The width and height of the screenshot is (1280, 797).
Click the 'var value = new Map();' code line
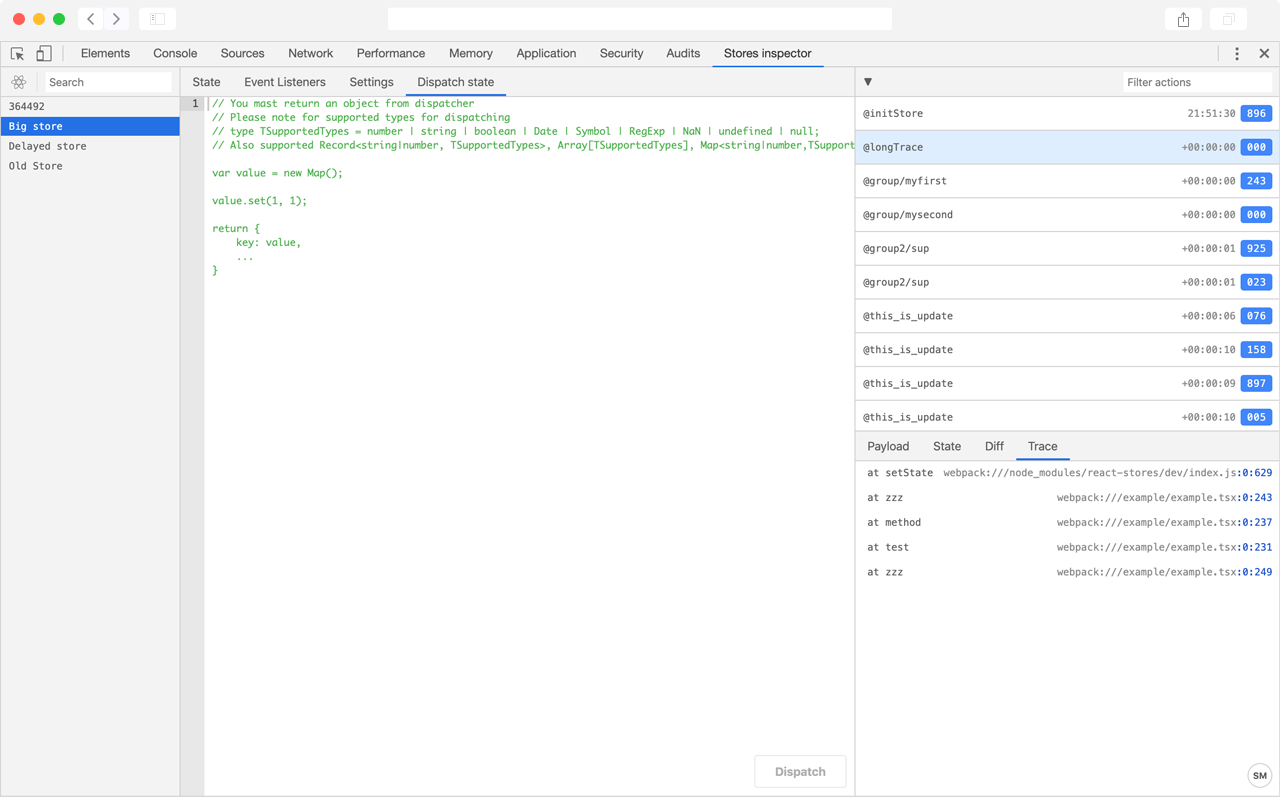277,173
